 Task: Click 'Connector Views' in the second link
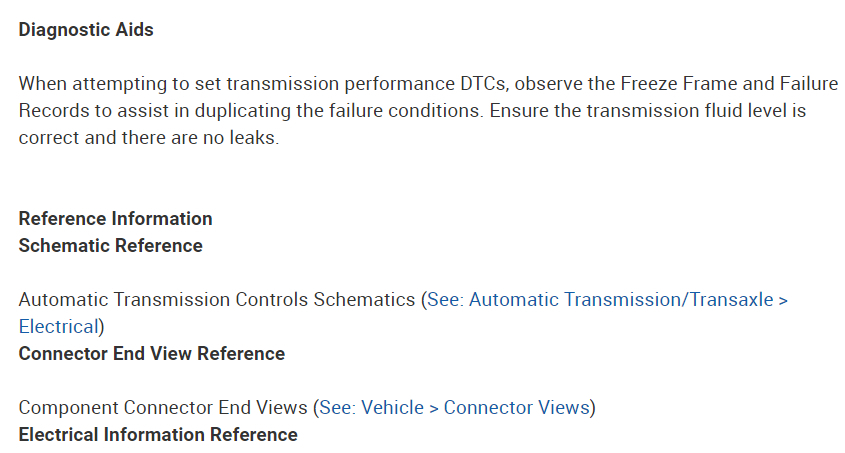[516, 407]
